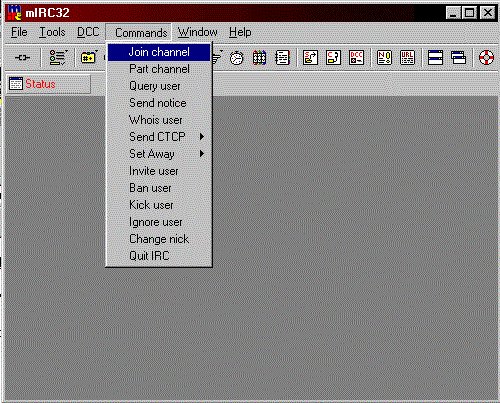Choose Part channel in the menu

(x=159, y=69)
